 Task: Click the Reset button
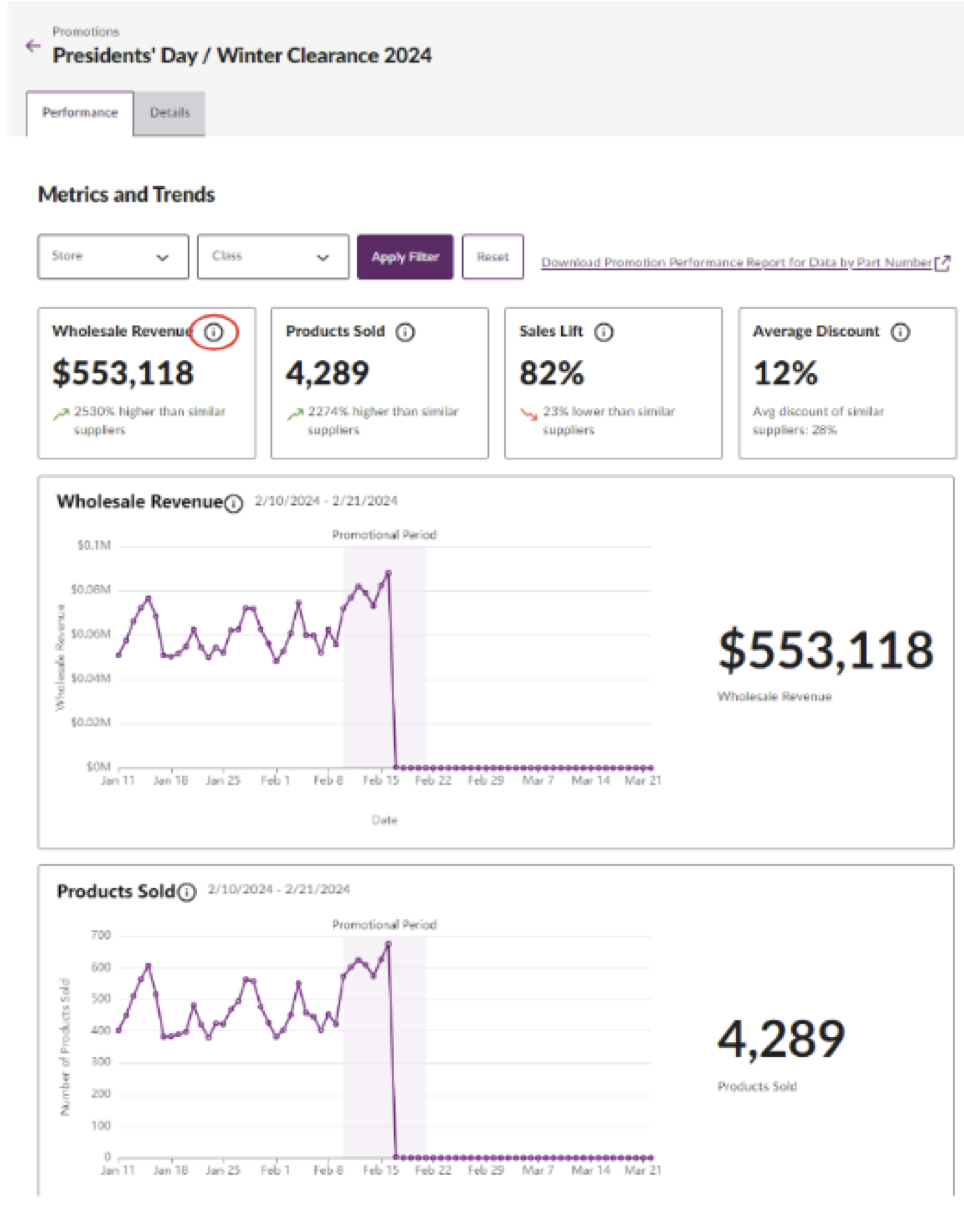click(493, 257)
